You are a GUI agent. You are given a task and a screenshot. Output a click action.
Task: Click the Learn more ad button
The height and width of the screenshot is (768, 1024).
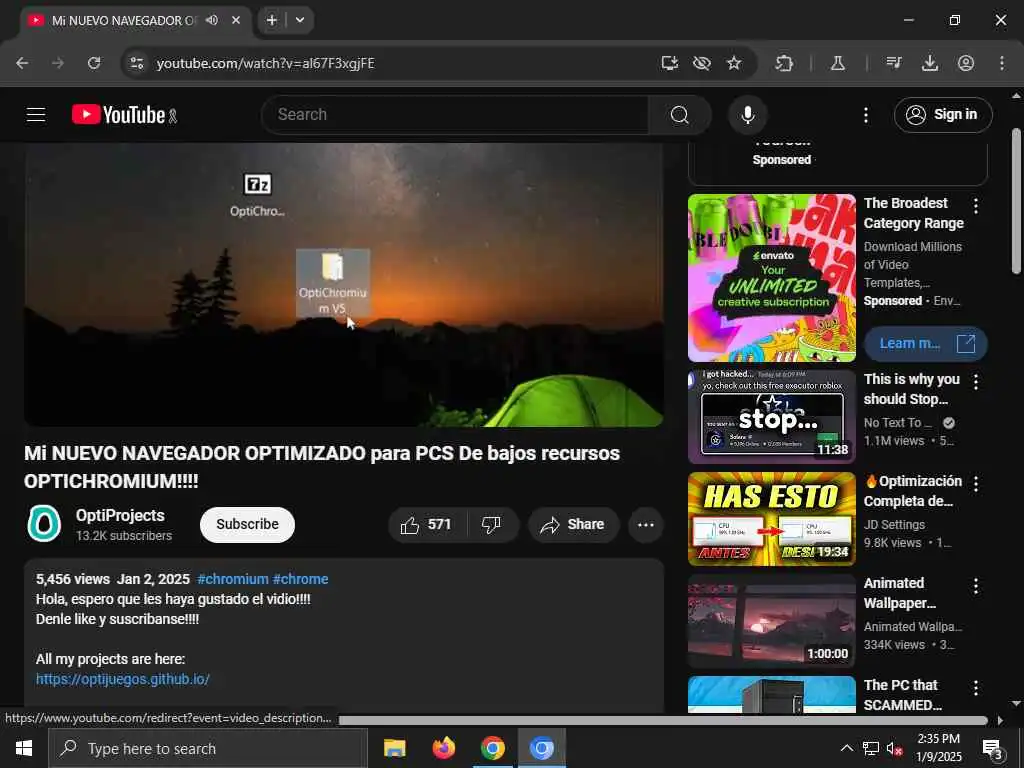tap(925, 344)
